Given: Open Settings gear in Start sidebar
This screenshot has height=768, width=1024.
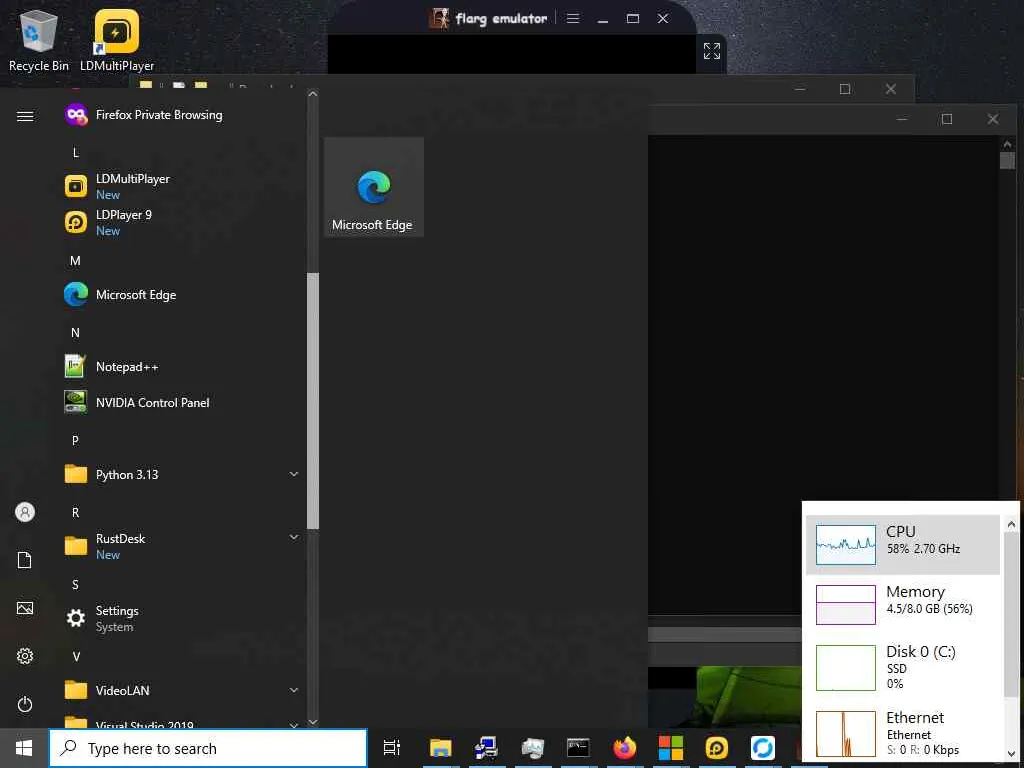Looking at the screenshot, I should tap(25, 656).
